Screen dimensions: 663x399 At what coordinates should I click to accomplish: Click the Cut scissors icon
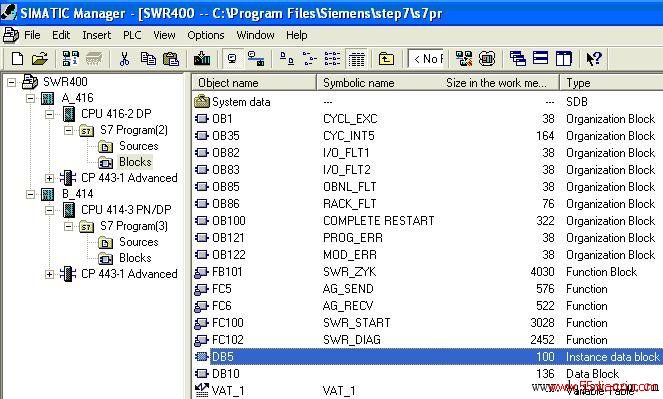[x=124, y=59]
